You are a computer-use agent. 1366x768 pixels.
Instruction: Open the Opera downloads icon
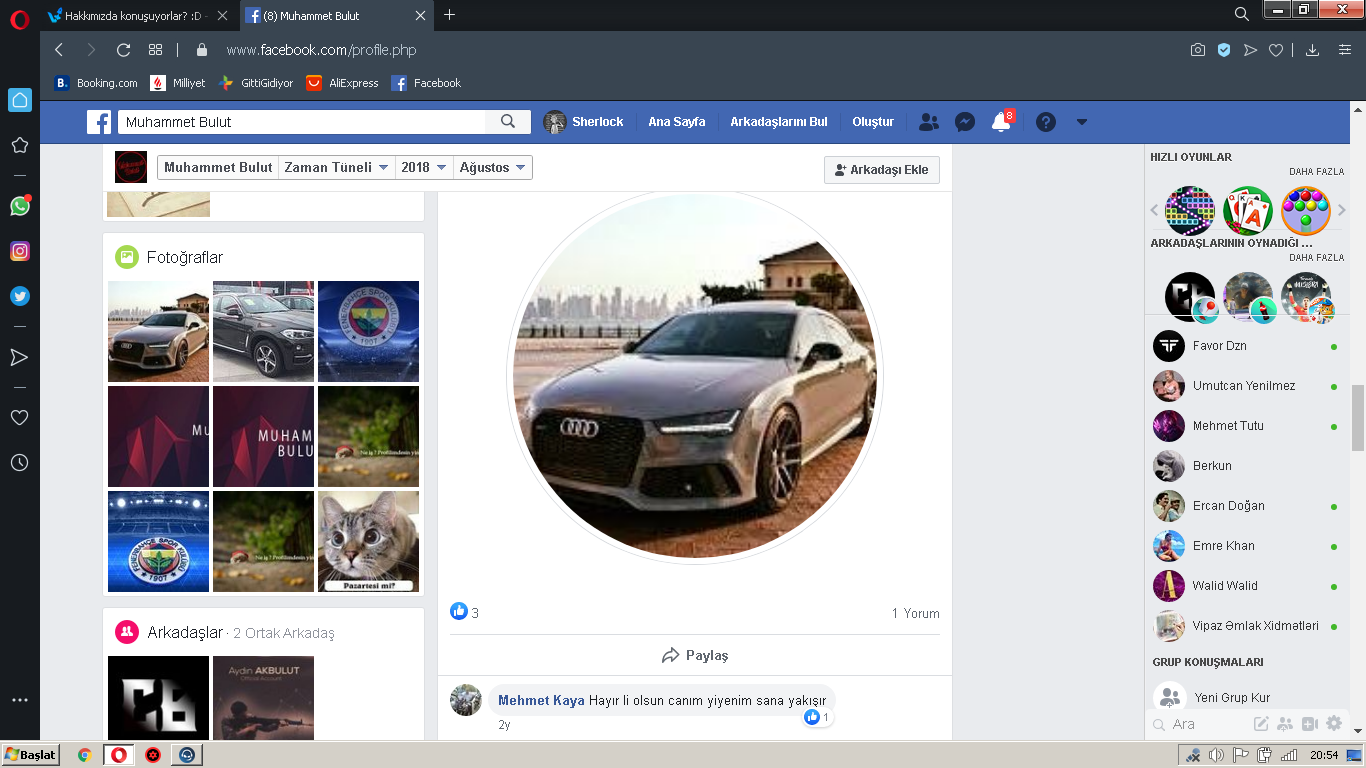(x=1313, y=50)
